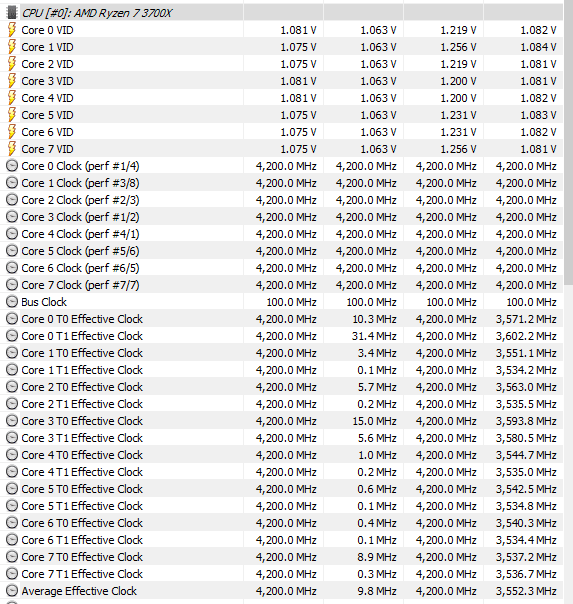Select the Bus Clock row label

pyautogui.click(x=44, y=302)
